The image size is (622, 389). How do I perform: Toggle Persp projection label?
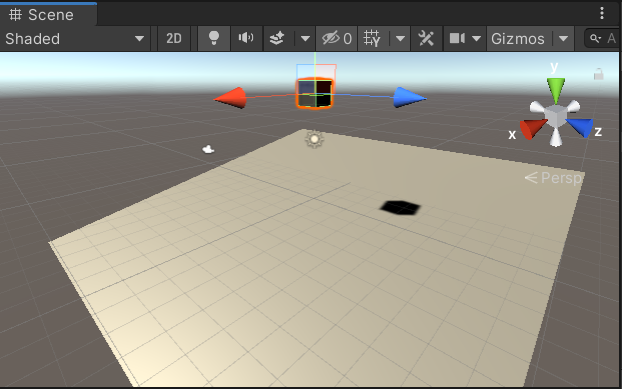coord(553,178)
